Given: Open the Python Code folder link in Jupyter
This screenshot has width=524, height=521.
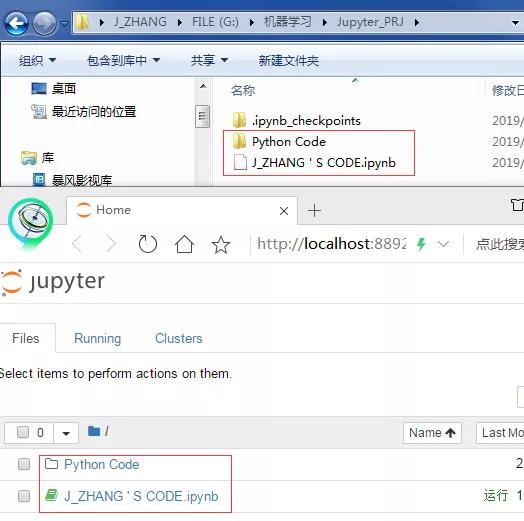Looking at the screenshot, I should click(x=102, y=464).
